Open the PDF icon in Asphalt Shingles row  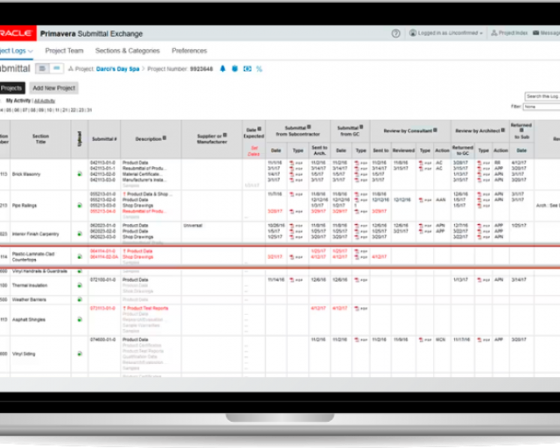[x=361, y=308]
